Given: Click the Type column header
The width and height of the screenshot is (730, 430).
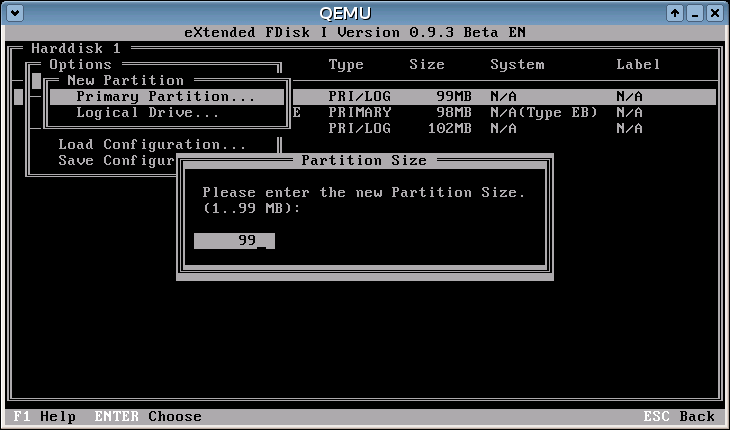Looking at the screenshot, I should [346, 65].
